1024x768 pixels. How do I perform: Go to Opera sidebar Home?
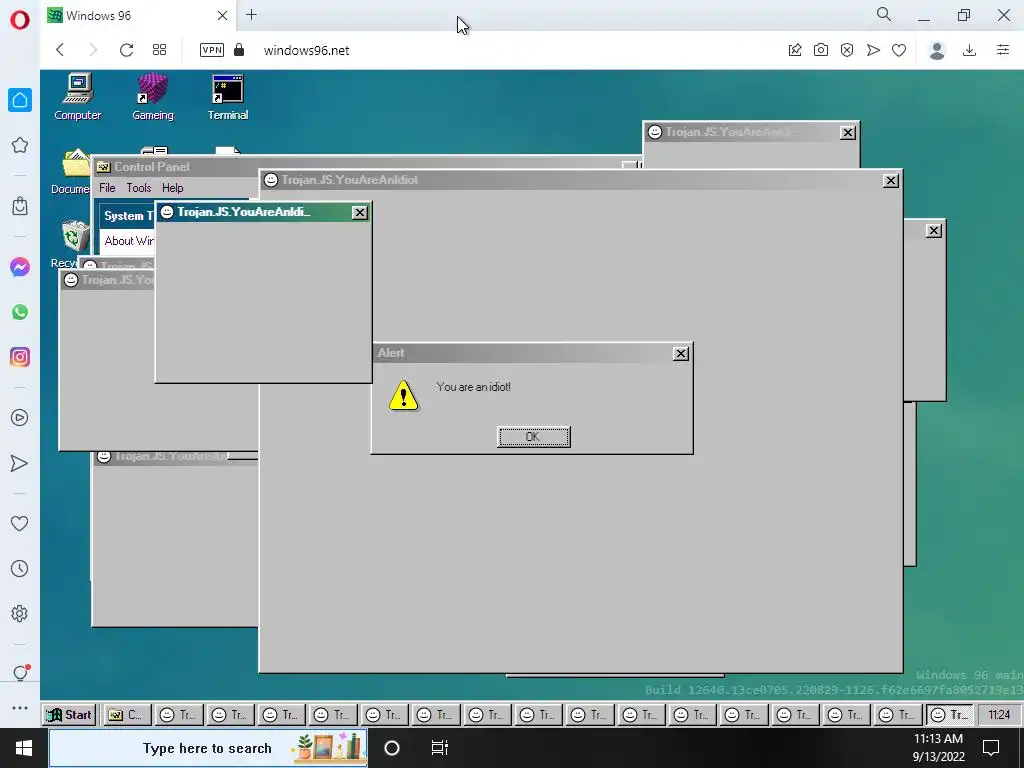click(x=20, y=100)
